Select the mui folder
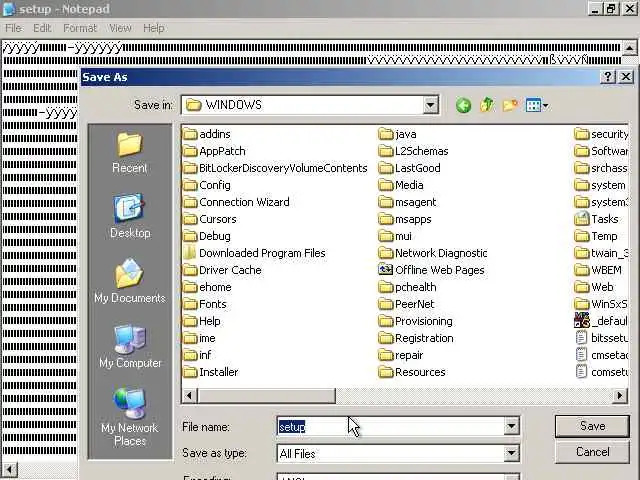This screenshot has width=640, height=480. [x=396, y=236]
